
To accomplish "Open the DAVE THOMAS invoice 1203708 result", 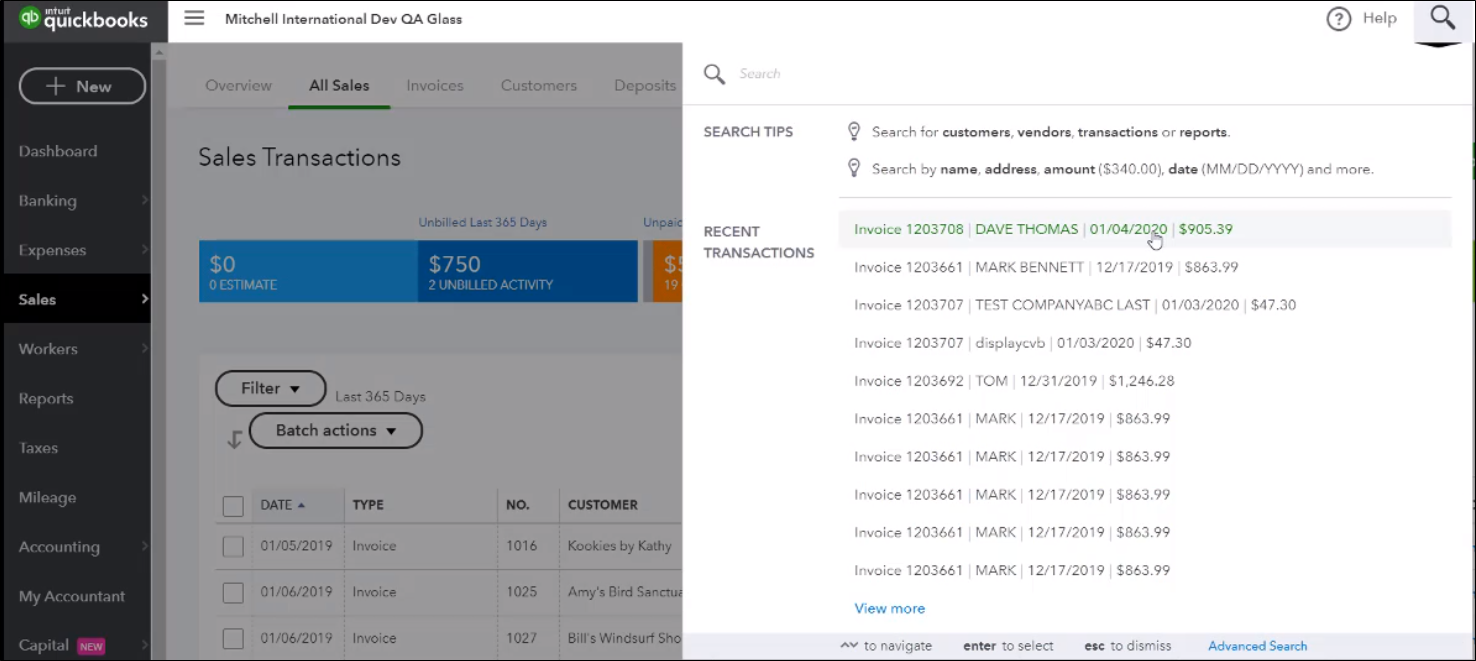I will 1144,229.
